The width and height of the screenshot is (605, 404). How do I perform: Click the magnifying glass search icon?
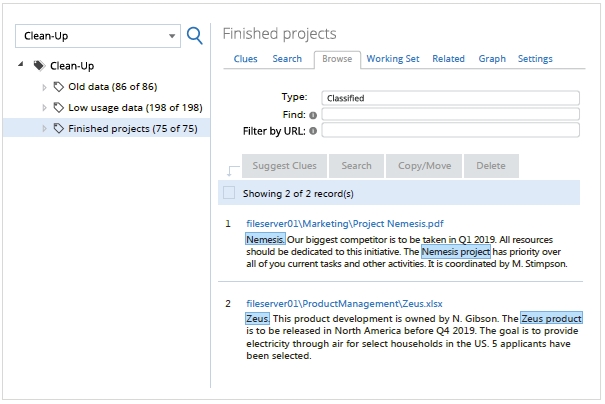(195, 36)
